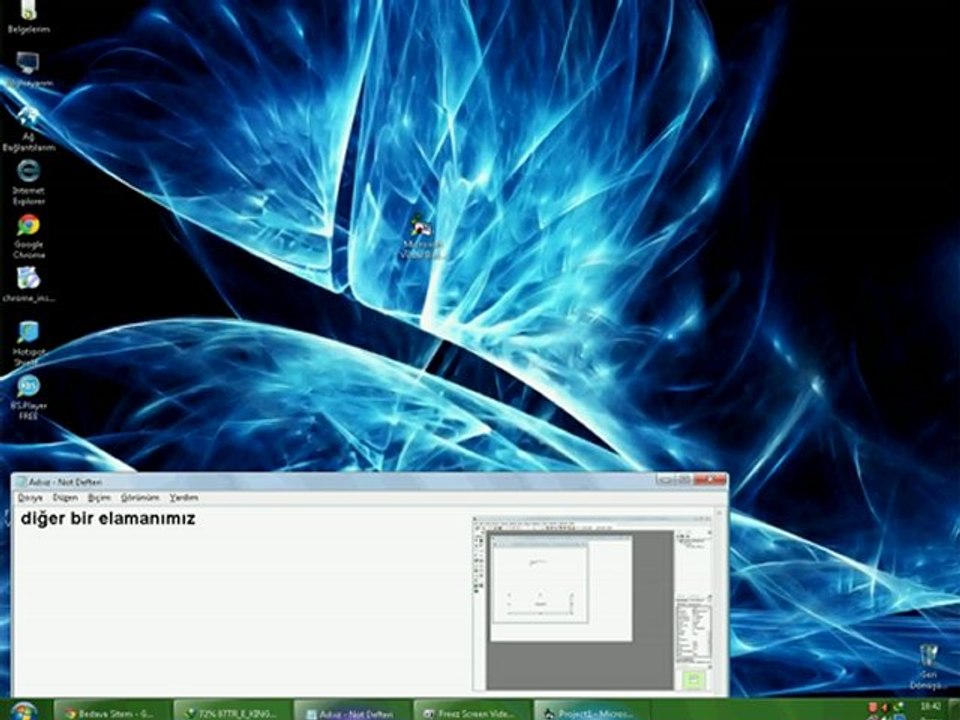The height and width of the screenshot is (720, 960).
Task: Select the BS.Player FREE desktop icon
Action: click(x=28, y=397)
